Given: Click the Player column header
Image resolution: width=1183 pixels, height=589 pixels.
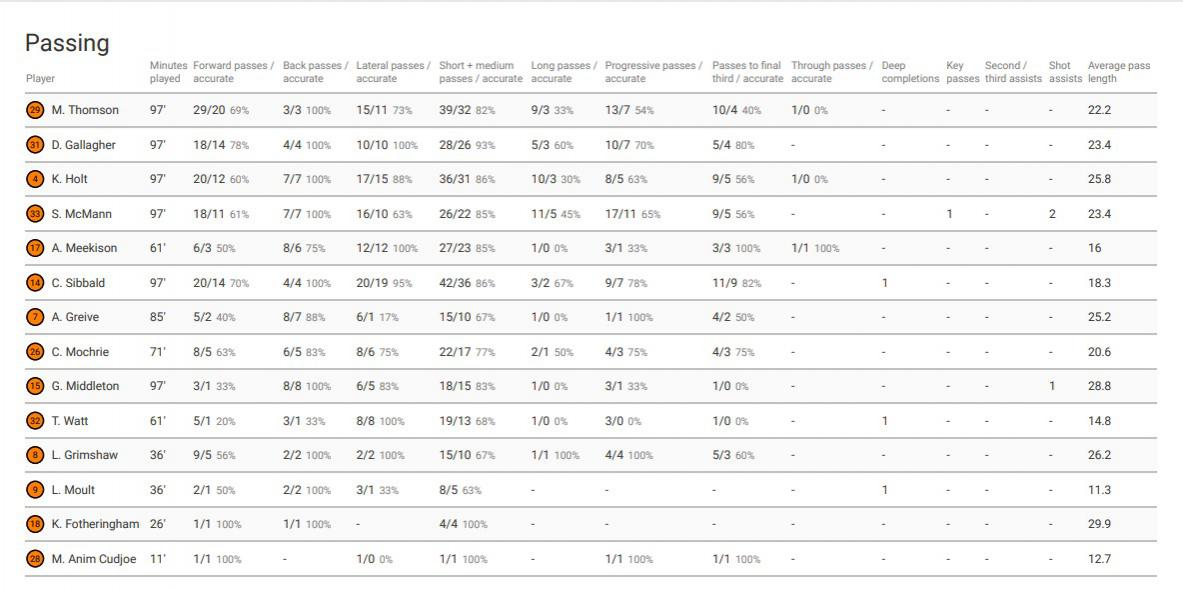Looking at the screenshot, I should 41,78.
